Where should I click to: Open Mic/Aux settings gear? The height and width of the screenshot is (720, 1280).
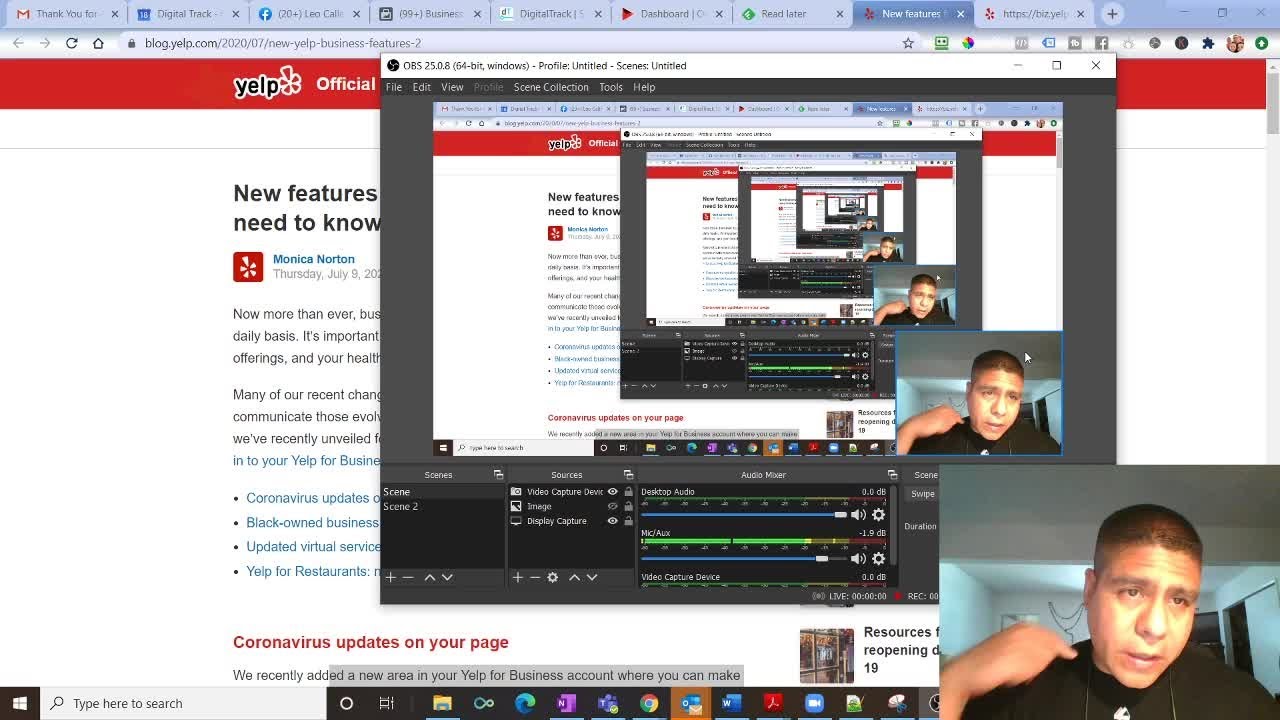click(878, 558)
